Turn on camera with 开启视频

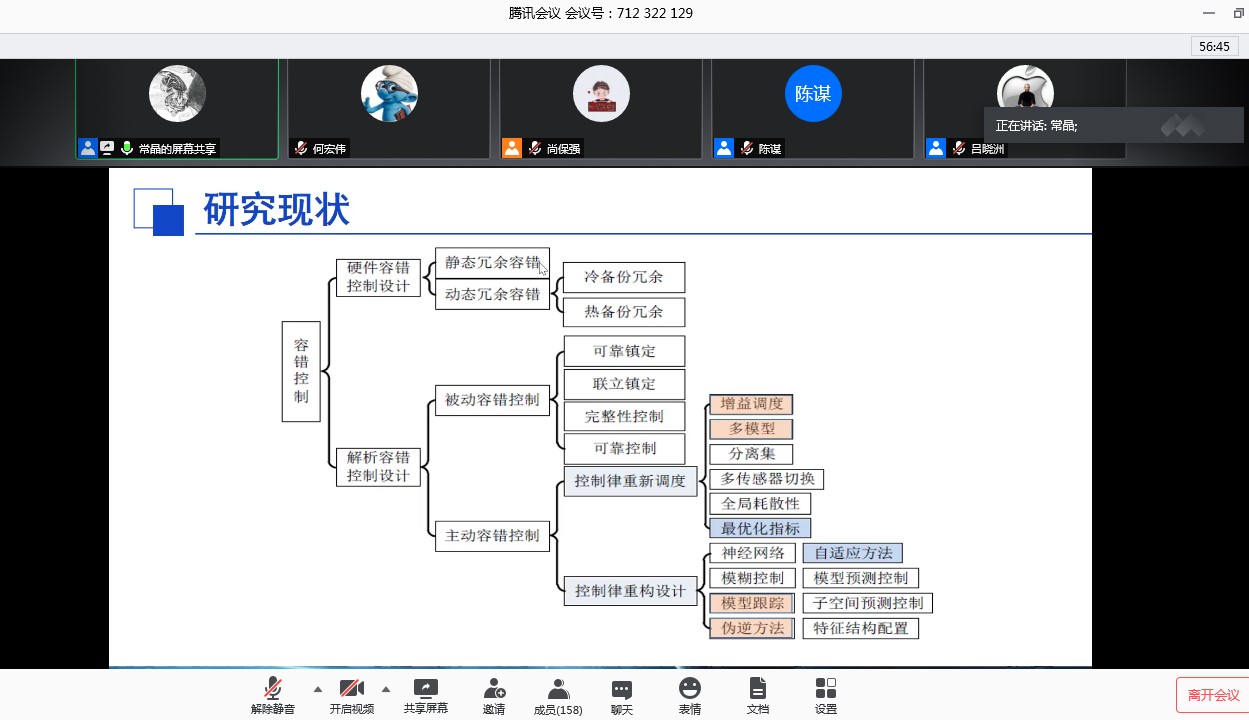(x=351, y=695)
